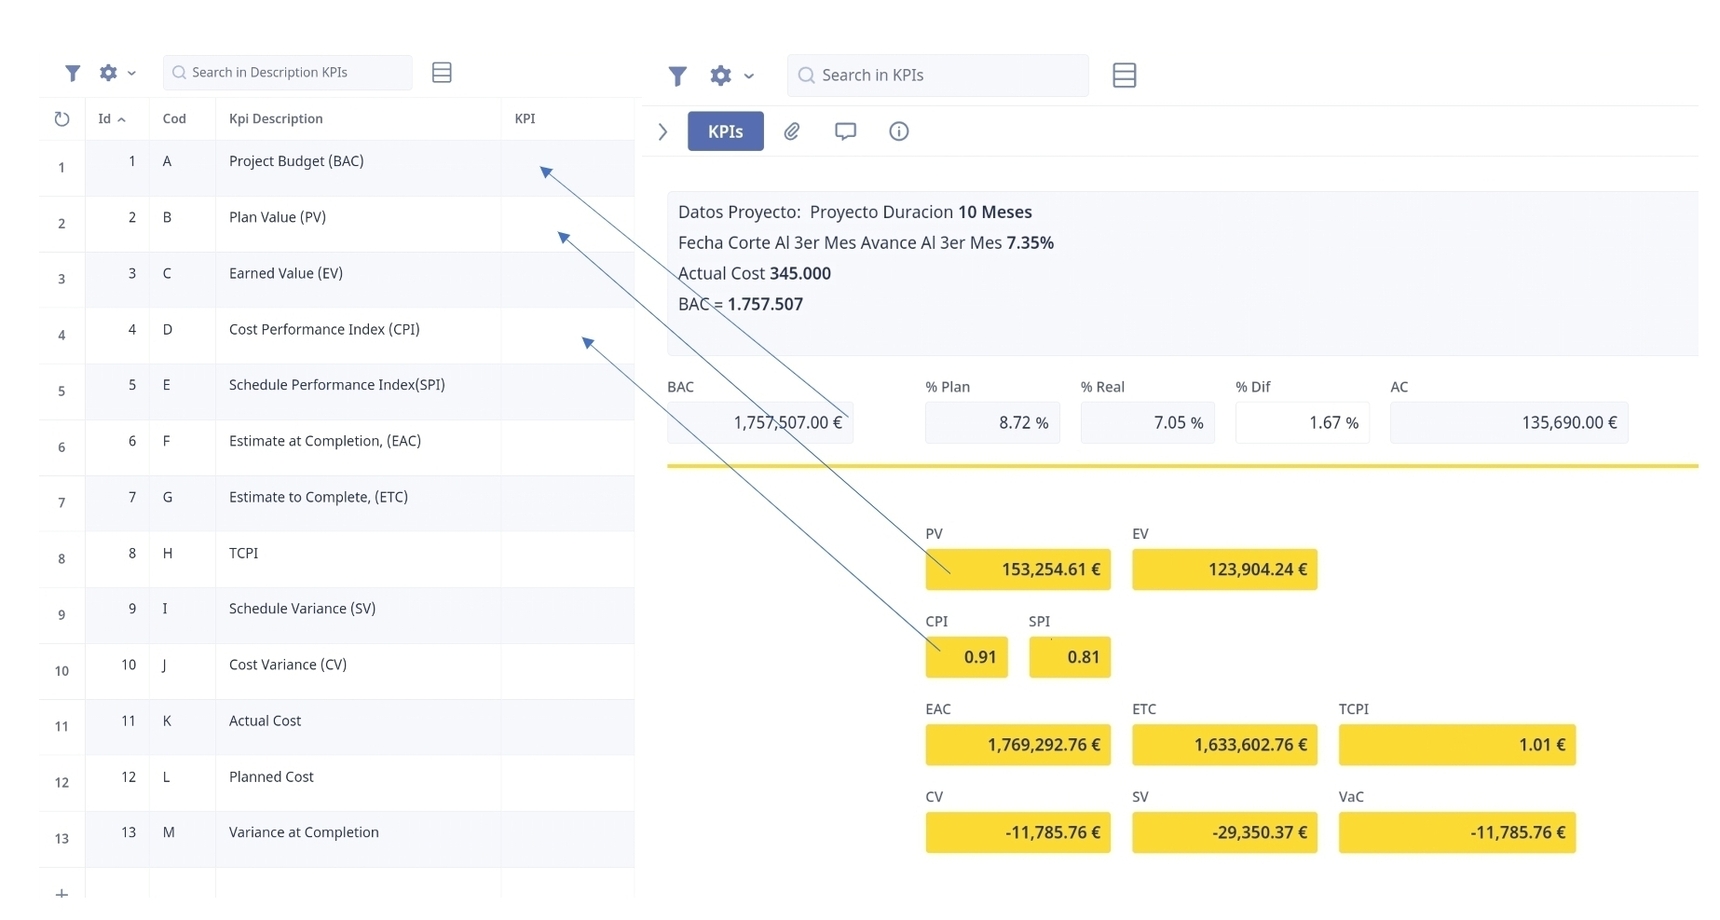The height and width of the screenshot is (920, 1720).
Task: Focus the Search in Description KPIs field
Action: tap(295, 73)
